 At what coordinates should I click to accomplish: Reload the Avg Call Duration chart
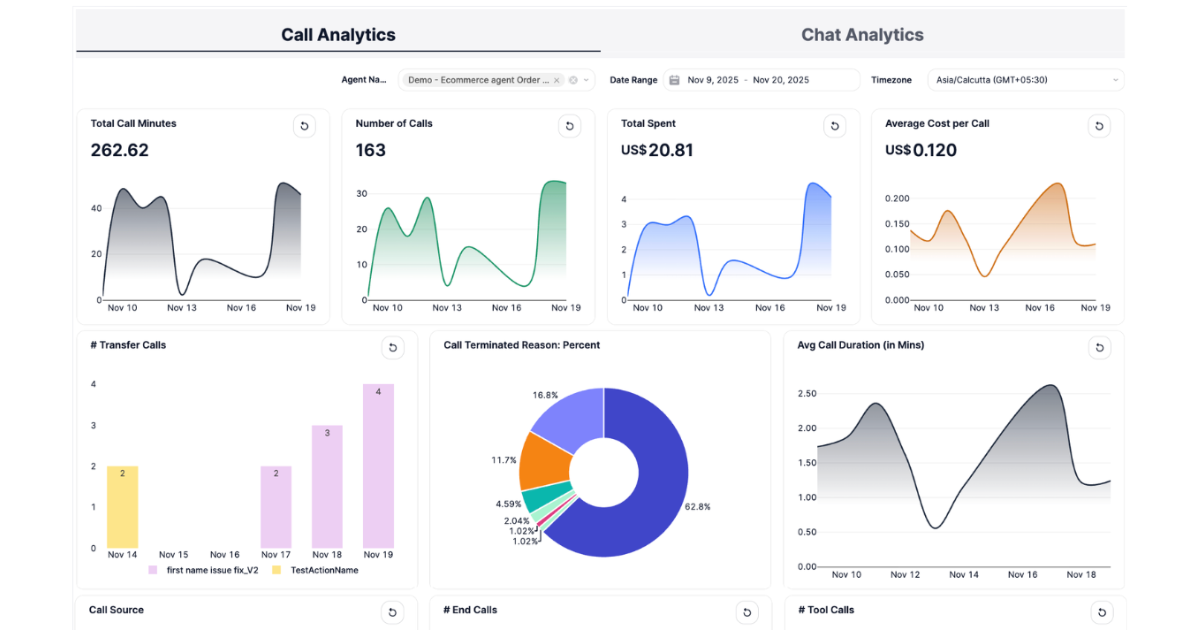[x=1099, y=347]
